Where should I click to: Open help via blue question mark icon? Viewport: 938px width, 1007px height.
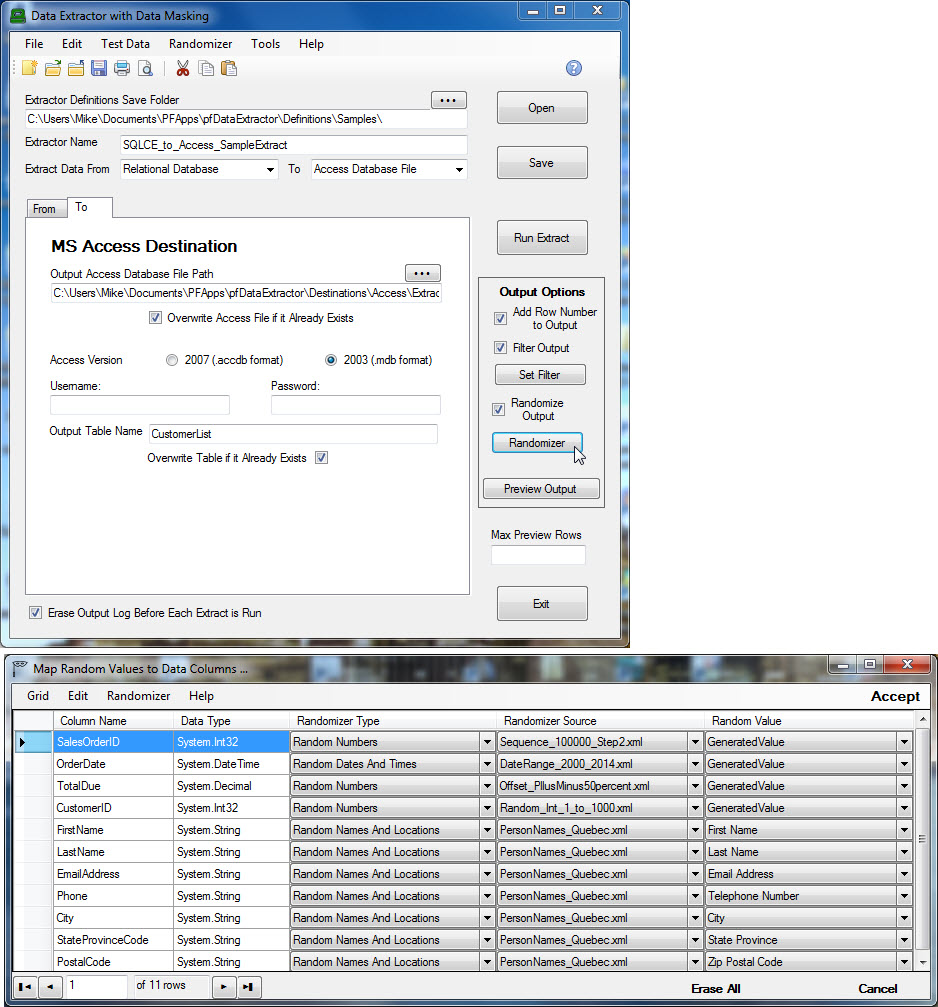point(573,68)
